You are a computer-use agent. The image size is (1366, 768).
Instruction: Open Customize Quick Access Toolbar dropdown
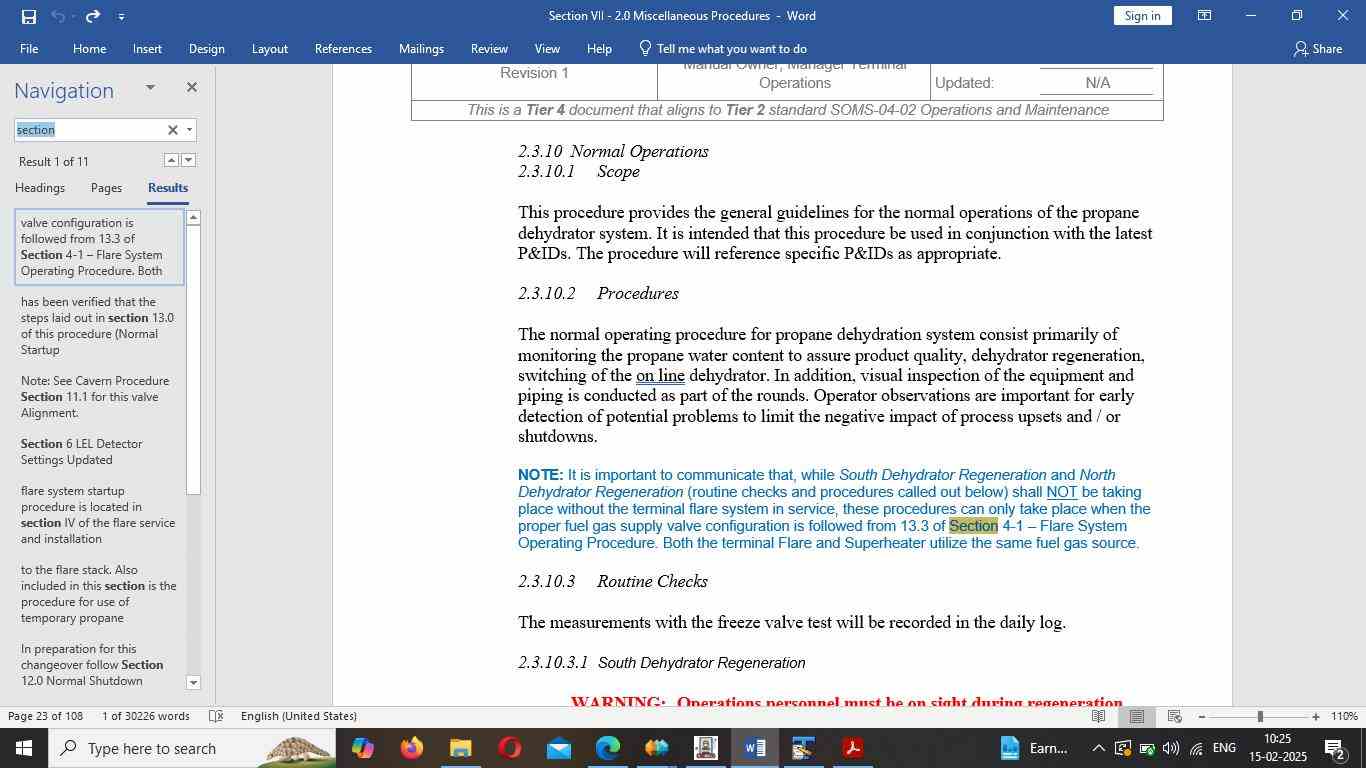pos(121,16)
